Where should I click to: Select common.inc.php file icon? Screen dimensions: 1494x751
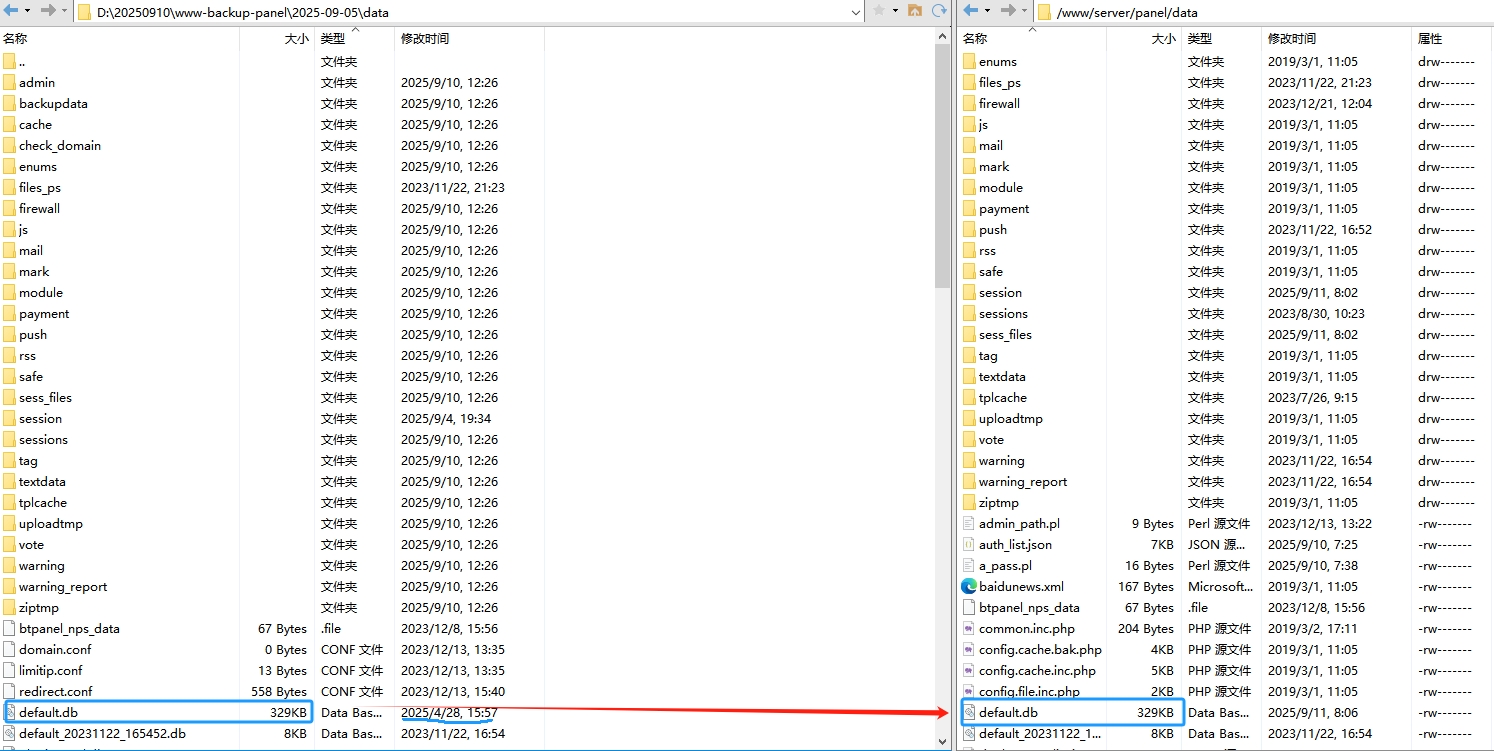click(968, 628)
